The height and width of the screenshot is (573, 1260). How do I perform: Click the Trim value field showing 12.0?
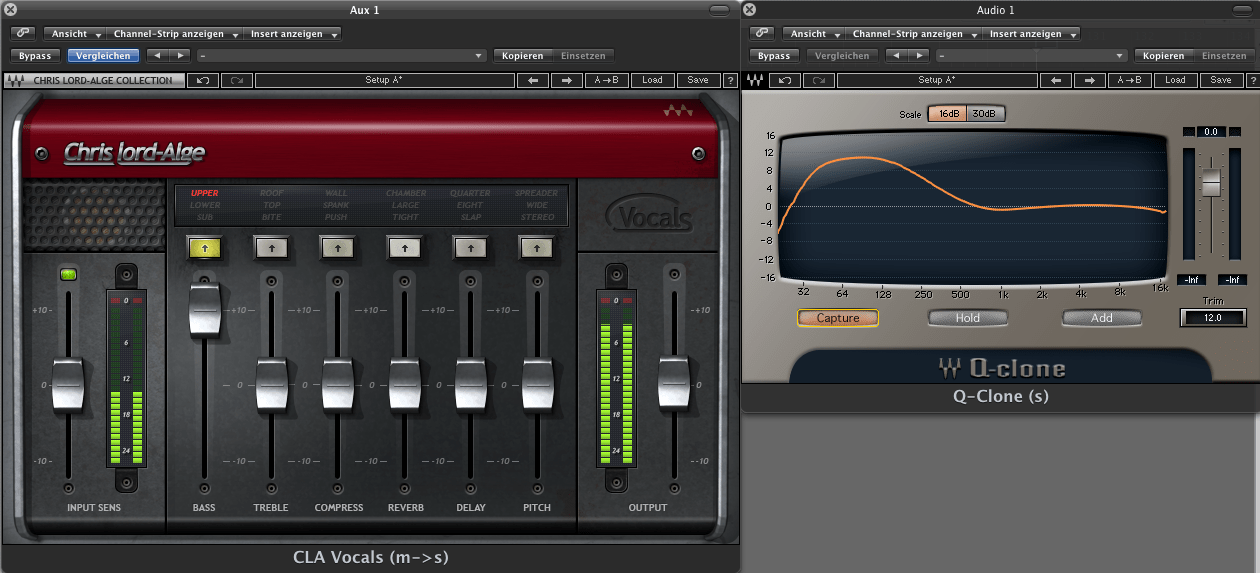pos(1213,318)
